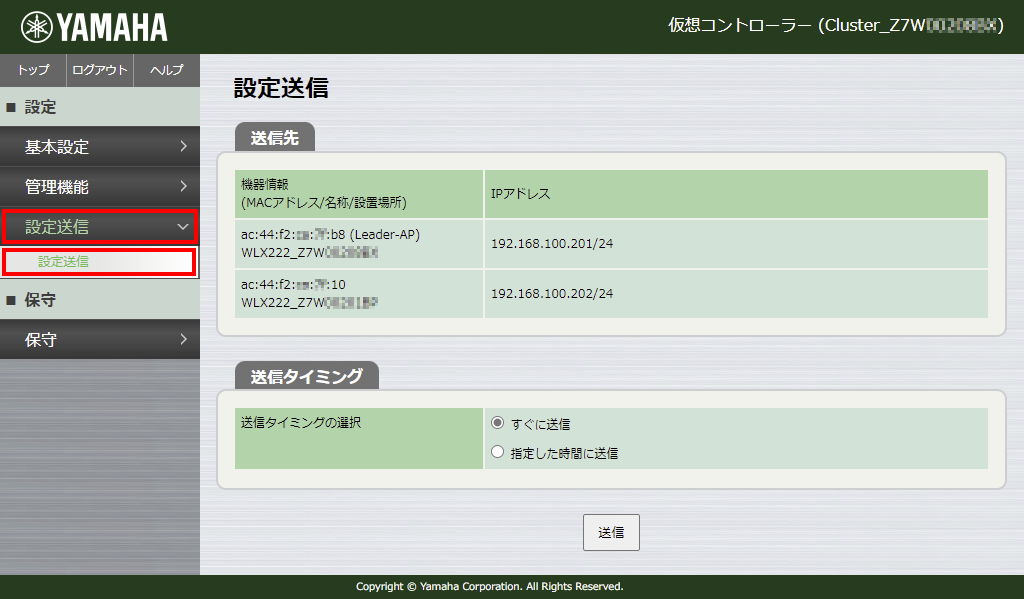Viewport: 1024px width, 599px height.
Task: Select the 指定した時間に送信 radio button
Action: point(497,451)
